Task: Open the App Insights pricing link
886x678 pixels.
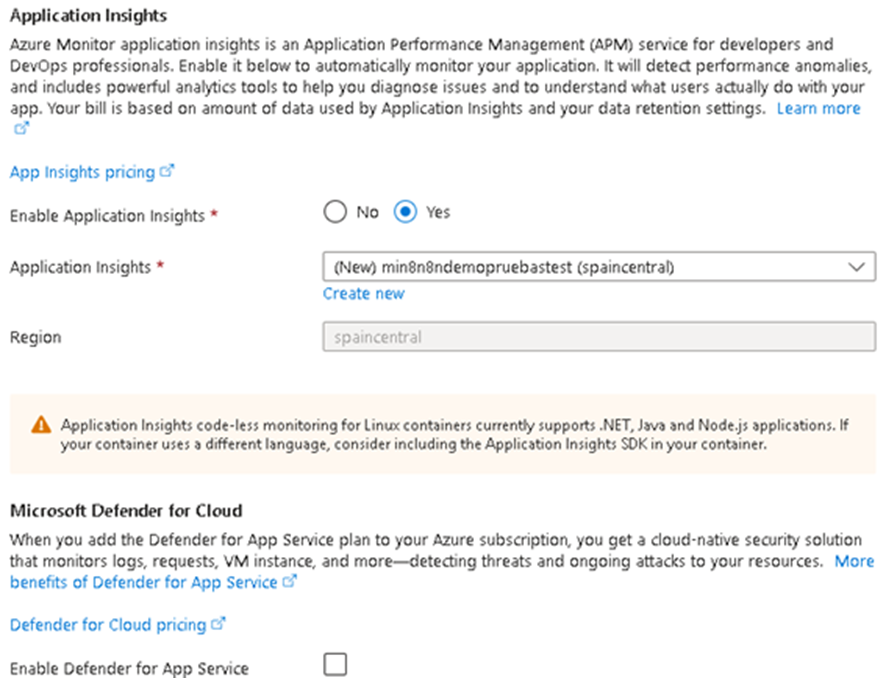Action: point(82,172)
